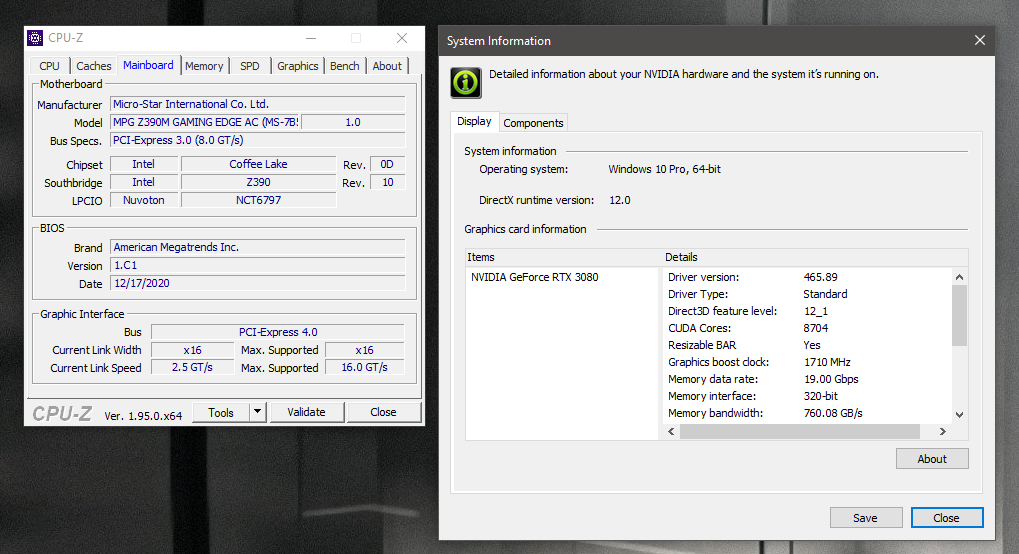Switch to the CPU tab in CPU-Z
This screenshot has height=554, width=1019.
tap(49, 66)
